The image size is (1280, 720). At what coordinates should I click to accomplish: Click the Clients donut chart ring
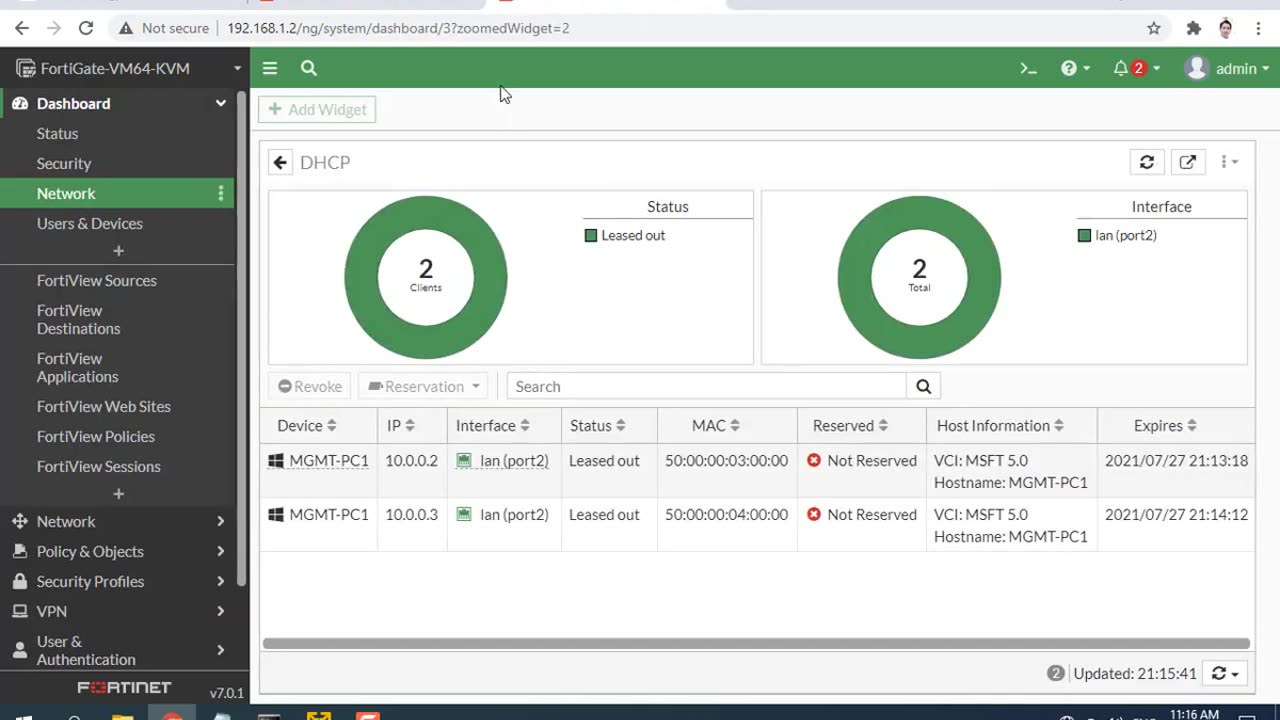point(361,277)
